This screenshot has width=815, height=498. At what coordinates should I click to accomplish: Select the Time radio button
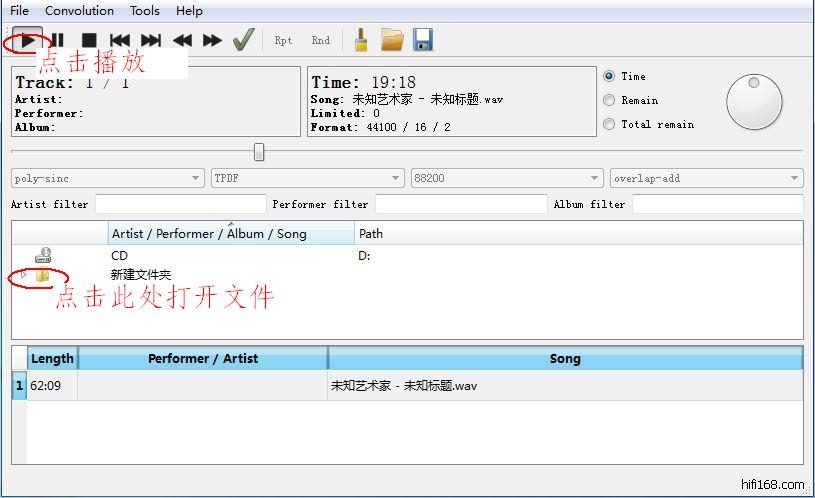click(x=609, y=76)
